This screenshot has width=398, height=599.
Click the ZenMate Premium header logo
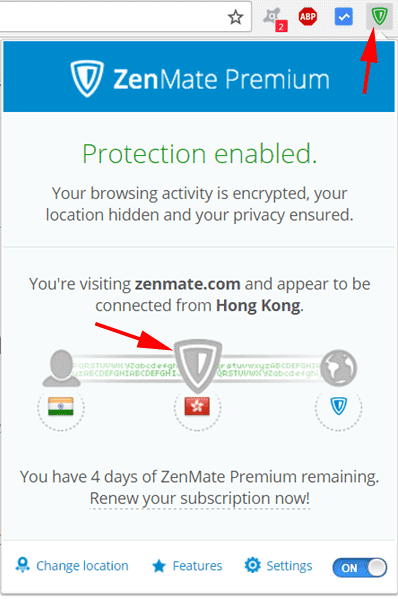point(200,79)
